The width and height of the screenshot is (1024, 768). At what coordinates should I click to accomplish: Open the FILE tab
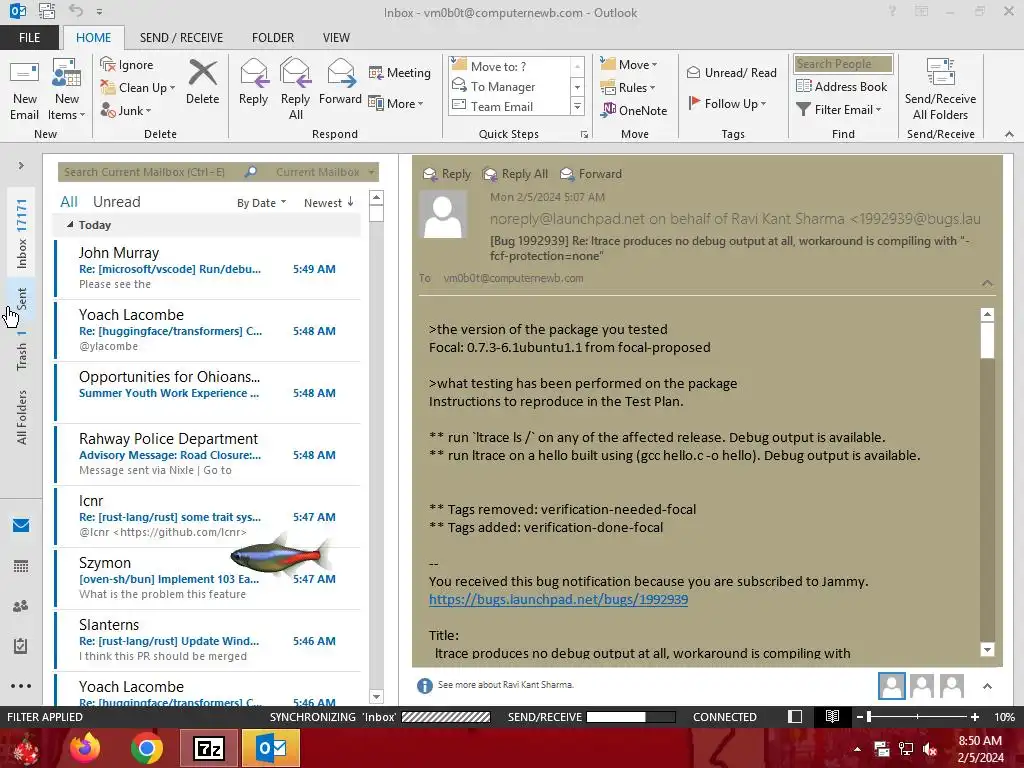29,38
